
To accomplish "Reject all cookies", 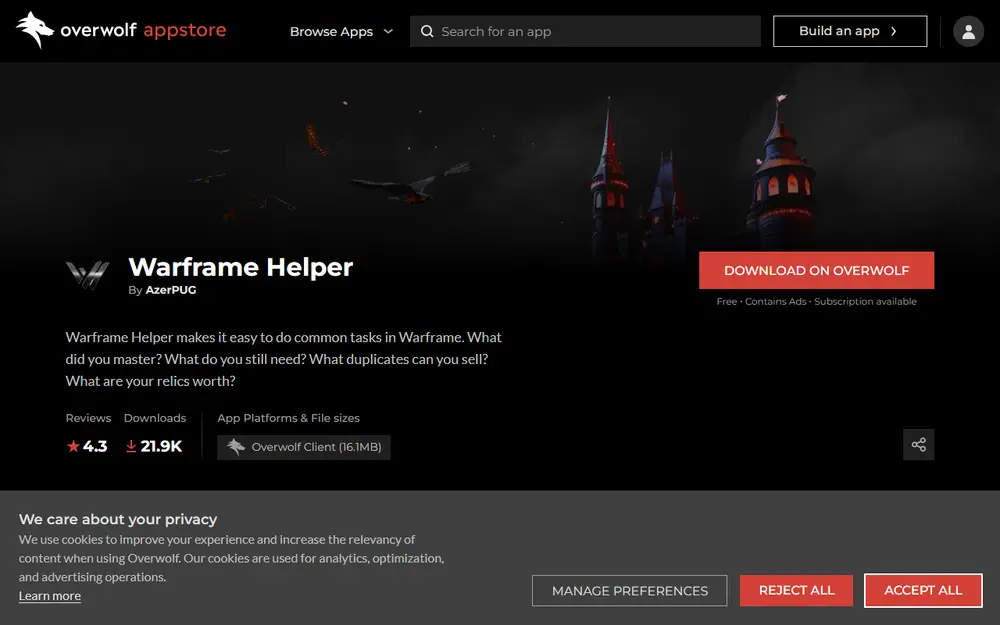I will tap(796, 591).
